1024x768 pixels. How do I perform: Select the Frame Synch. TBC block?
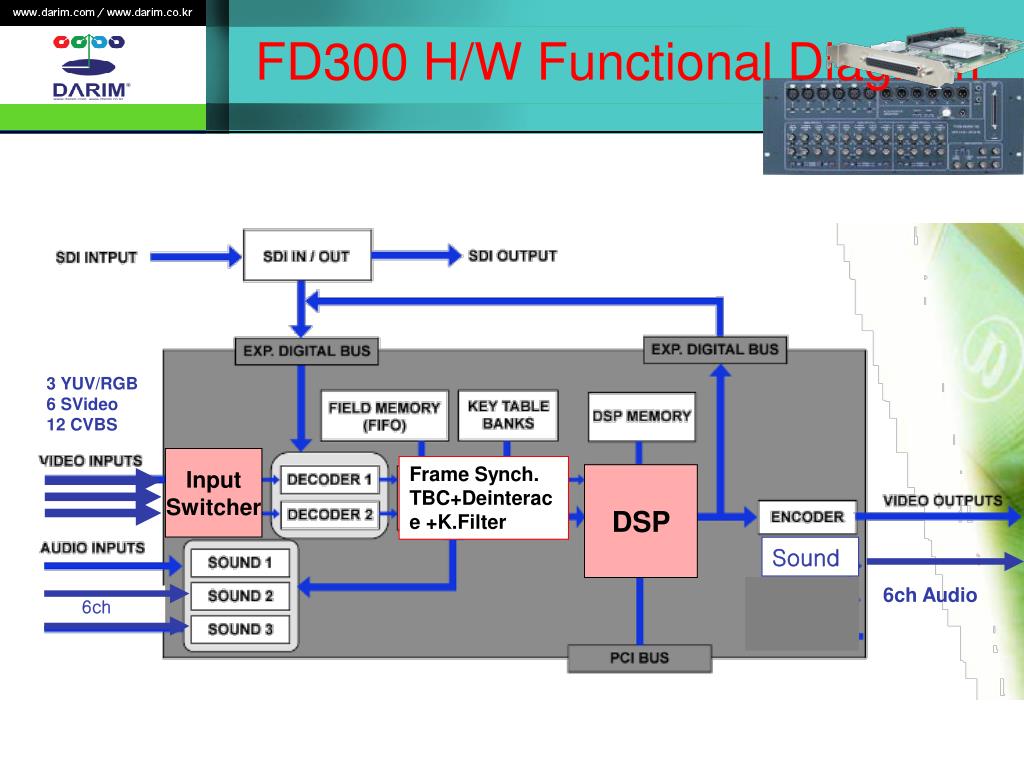pos(483,498)
